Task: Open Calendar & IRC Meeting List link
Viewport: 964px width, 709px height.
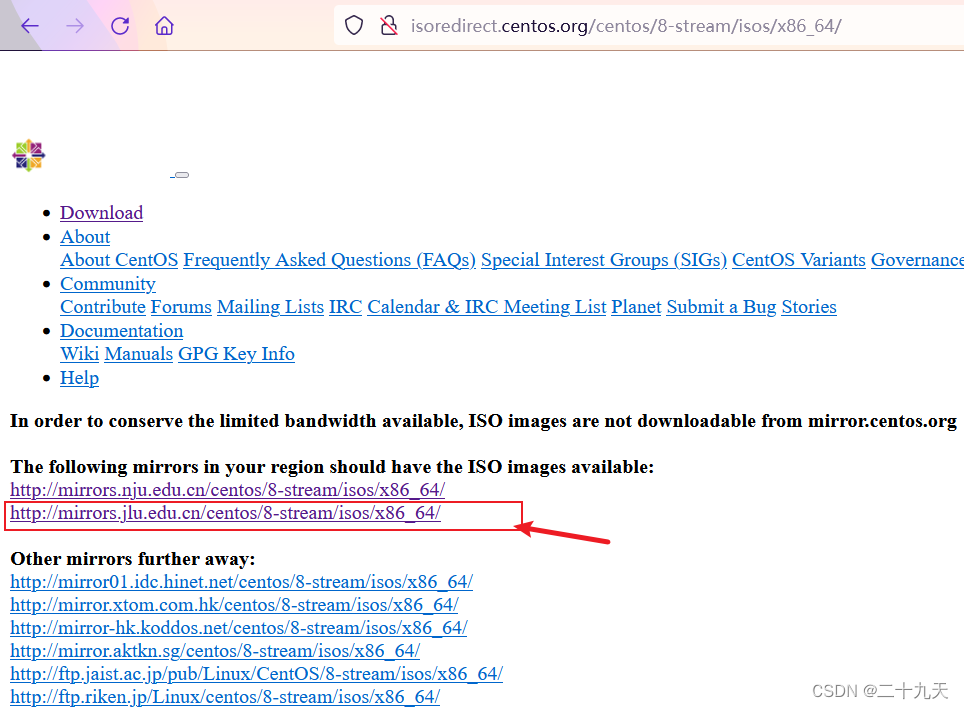Action: click(487, 307)
